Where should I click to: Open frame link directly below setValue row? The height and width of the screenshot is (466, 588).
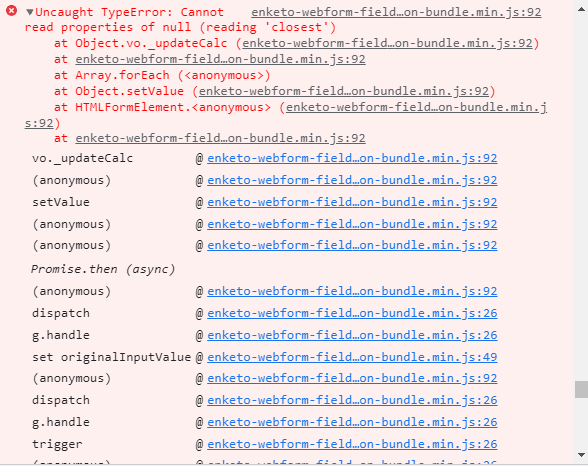click(x=352, y=224)
